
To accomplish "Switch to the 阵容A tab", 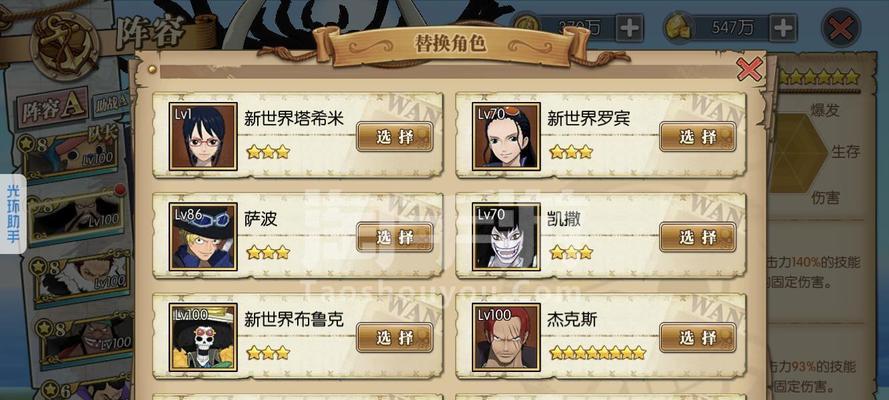I will pyautogui.click(x=53, y=108).
